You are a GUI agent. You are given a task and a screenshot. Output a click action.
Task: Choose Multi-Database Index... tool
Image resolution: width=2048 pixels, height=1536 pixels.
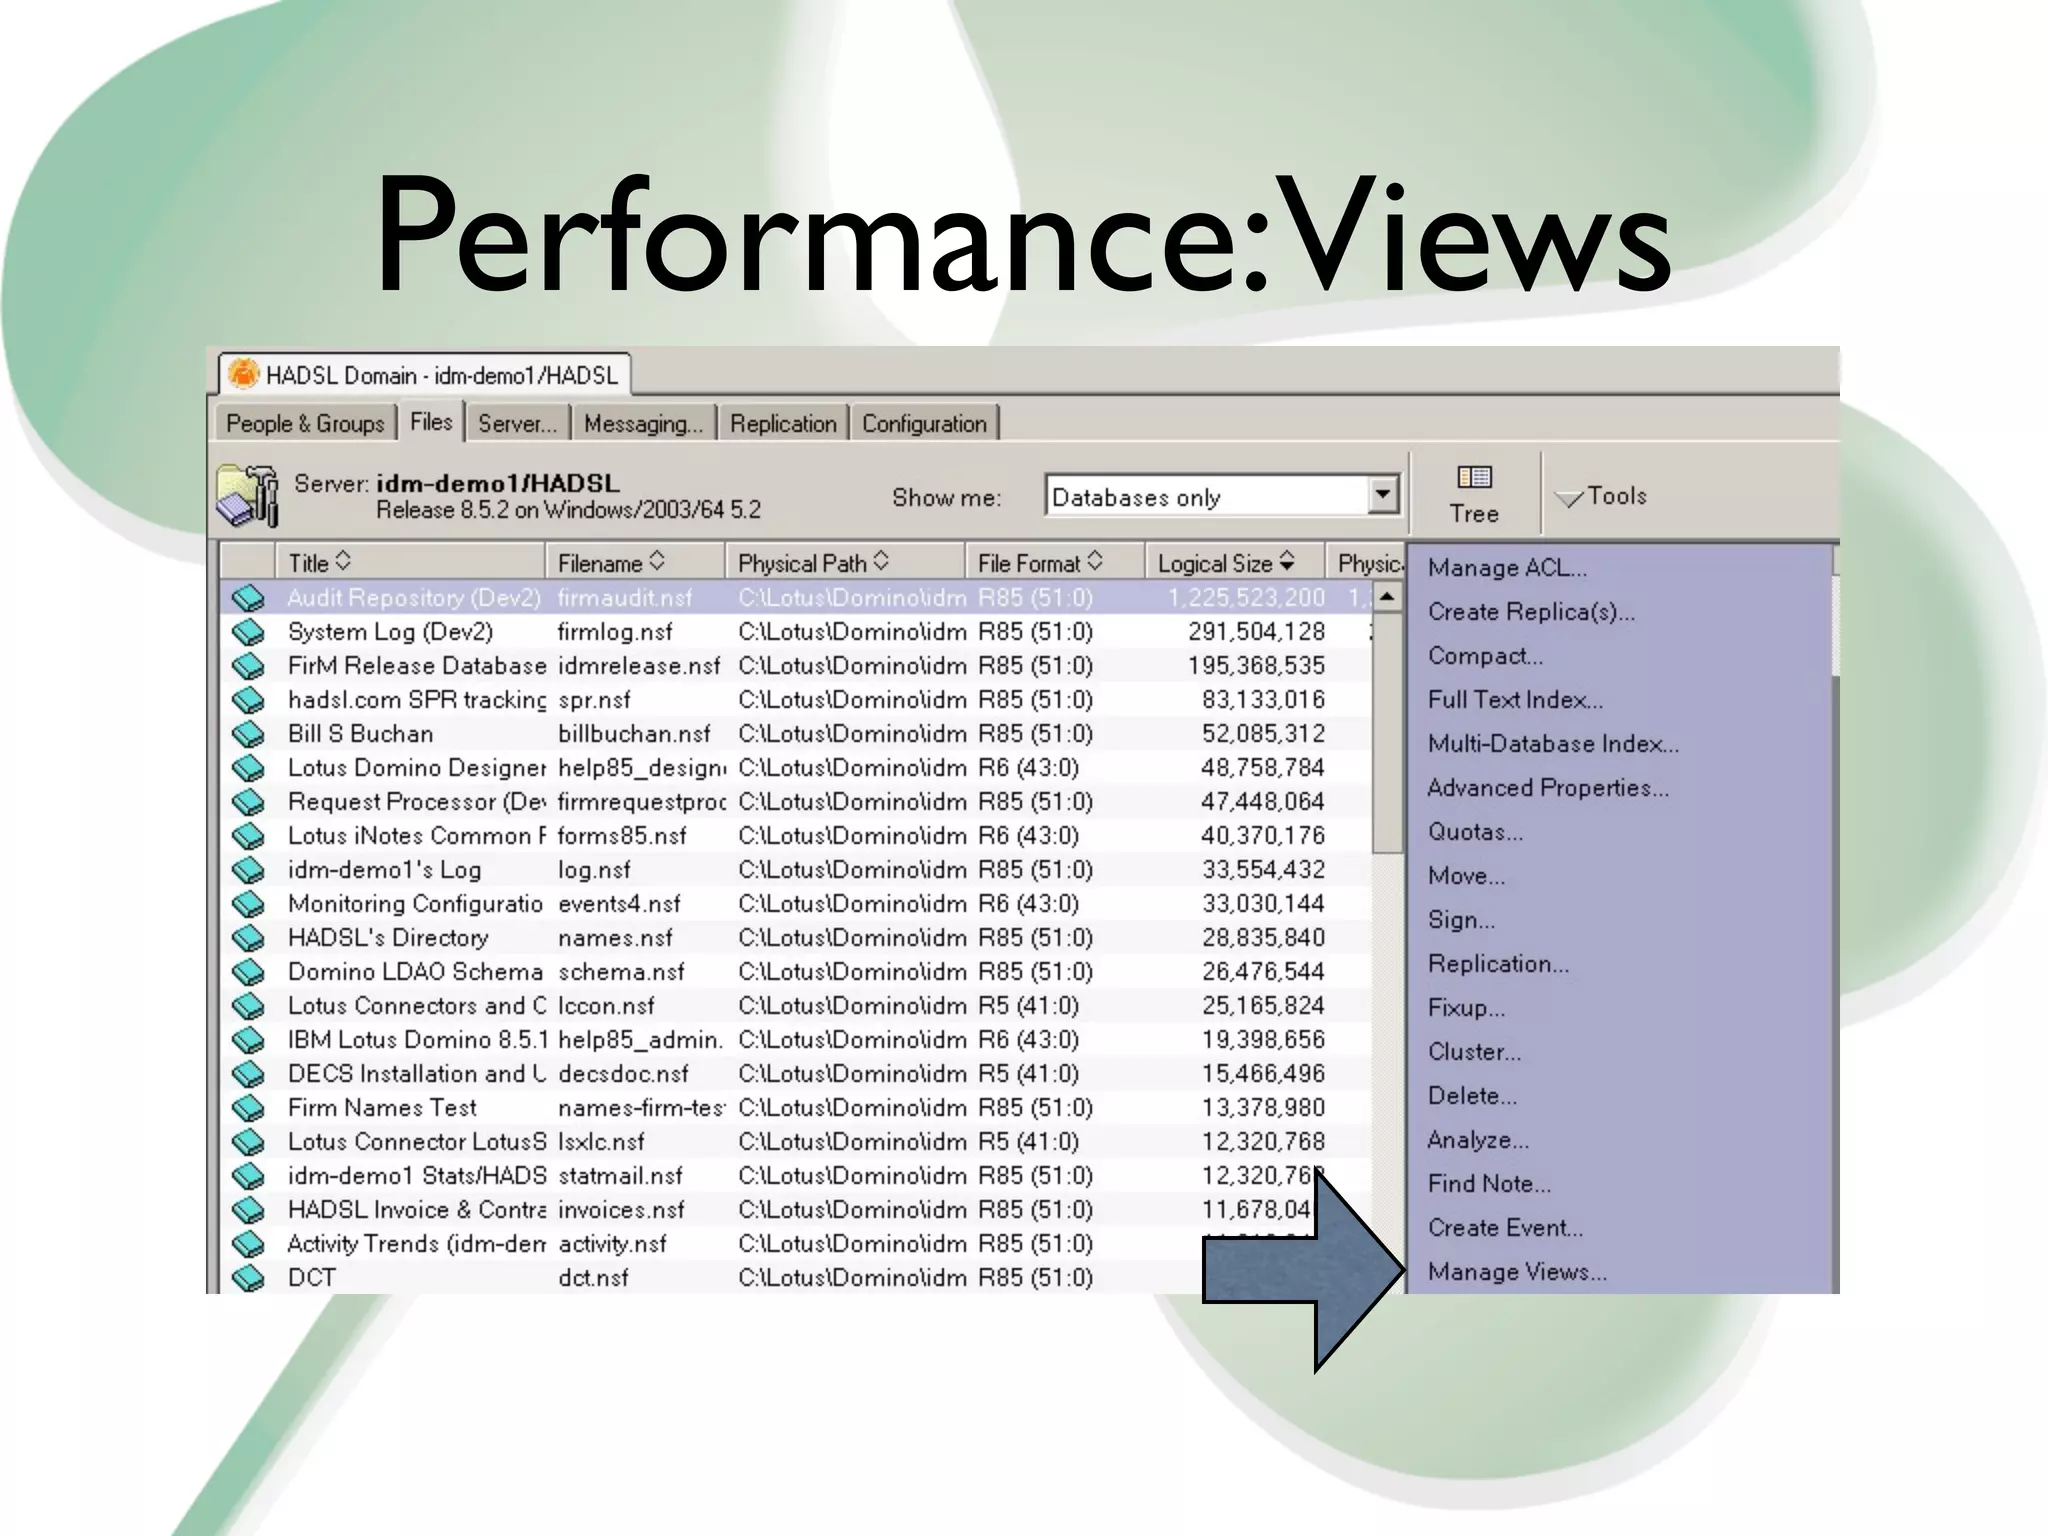pyautogui.click(x=1553, y=744)
